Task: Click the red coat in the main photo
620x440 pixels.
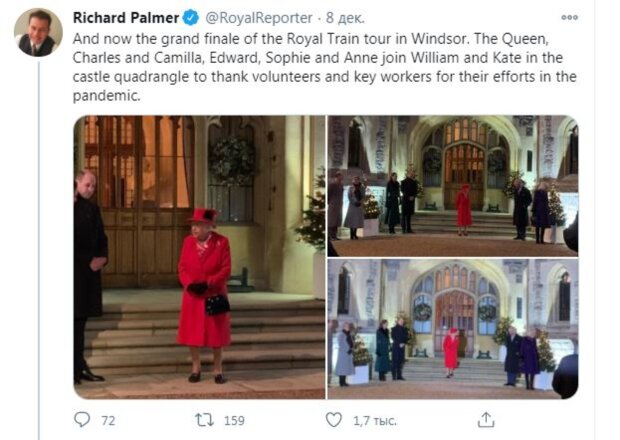Action: point(204,290)
